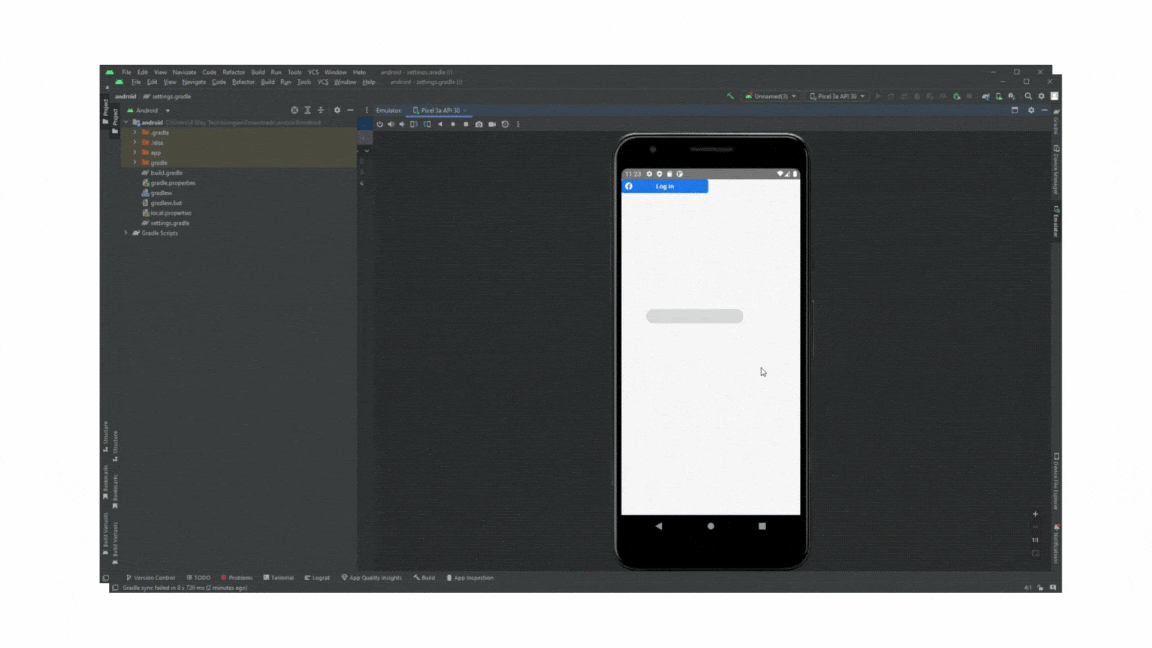Open the Unnamed(3) run configuration dropdown

pos(771,96)
